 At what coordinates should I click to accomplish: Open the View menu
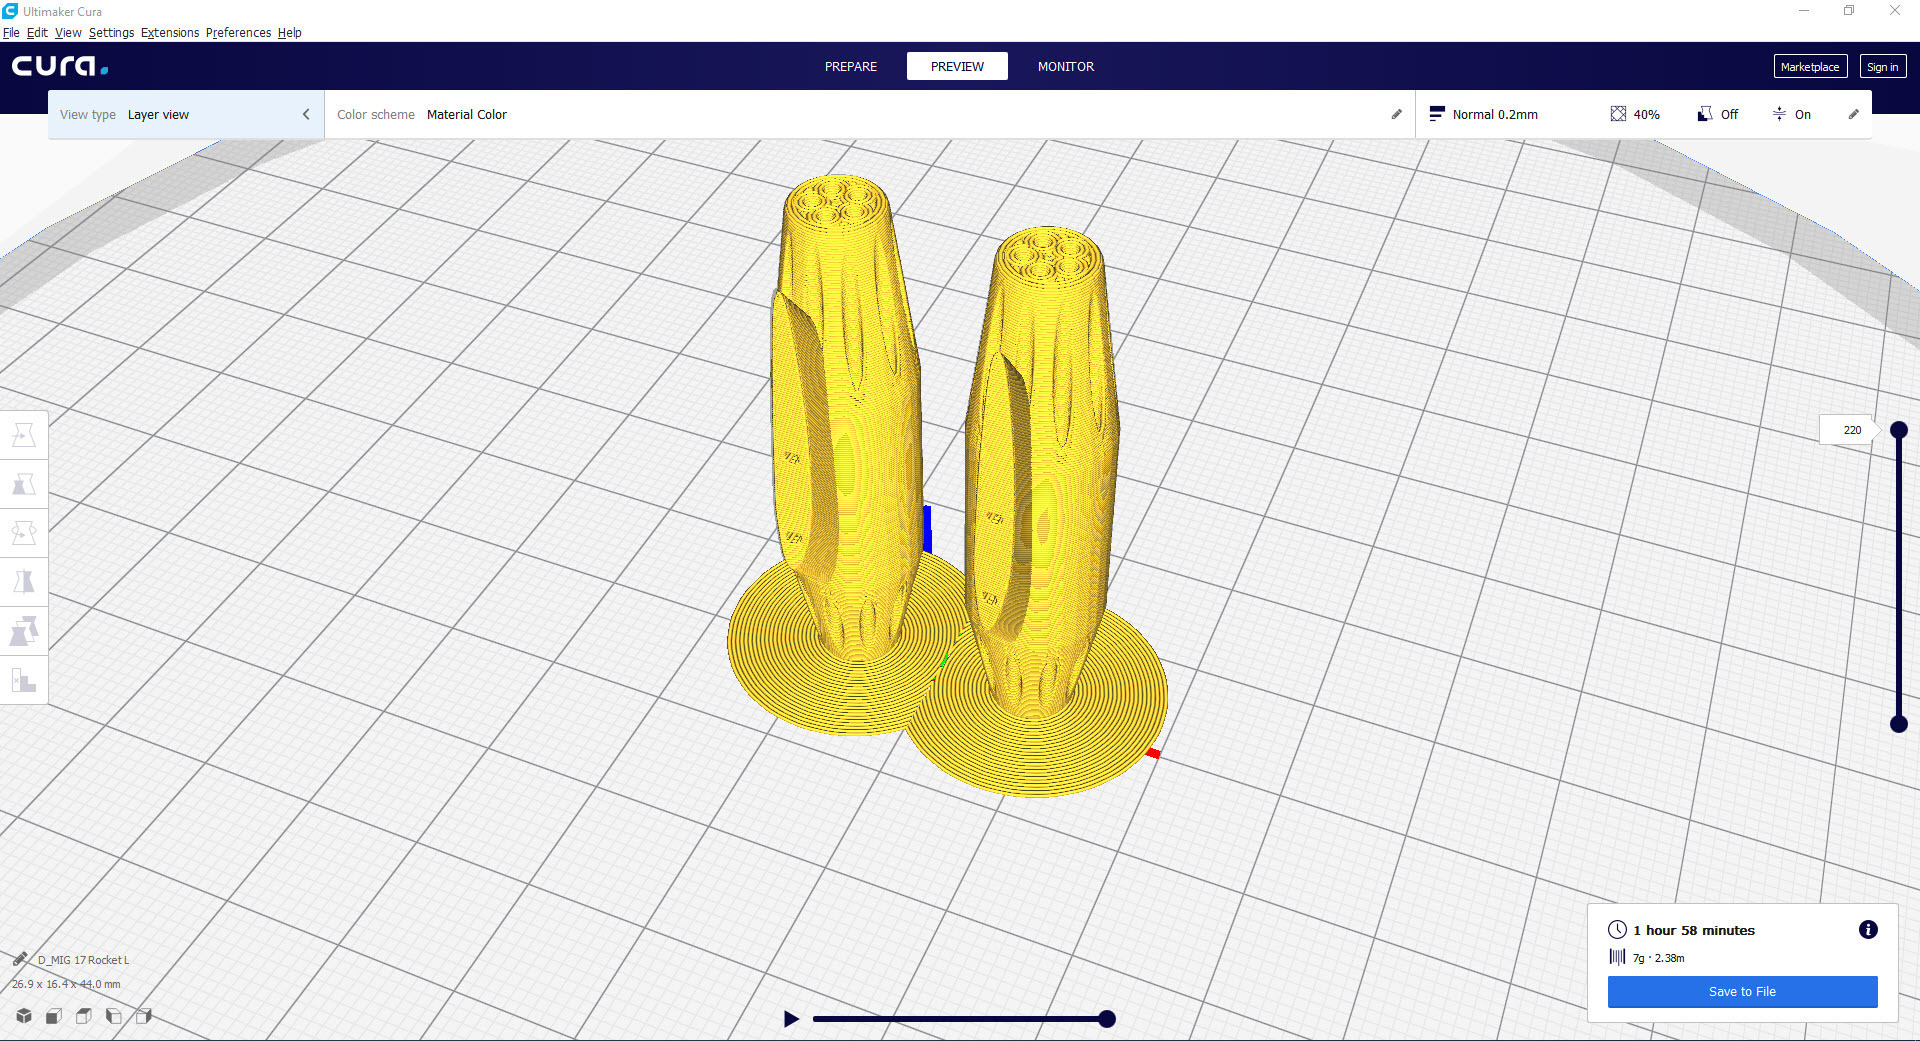(68, 32)
